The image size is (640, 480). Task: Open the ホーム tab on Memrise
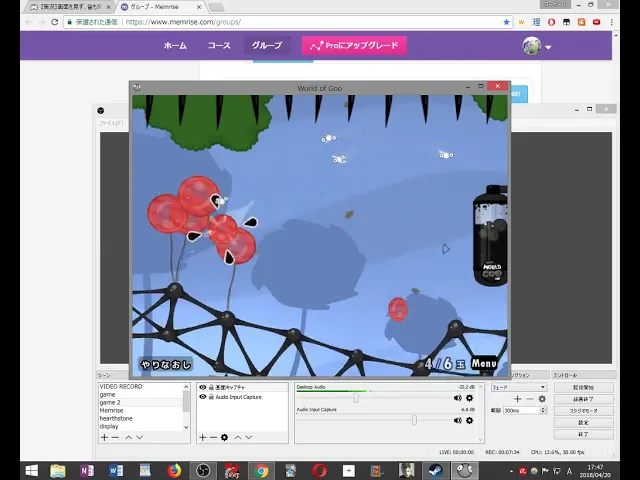(x=175, y=45)
